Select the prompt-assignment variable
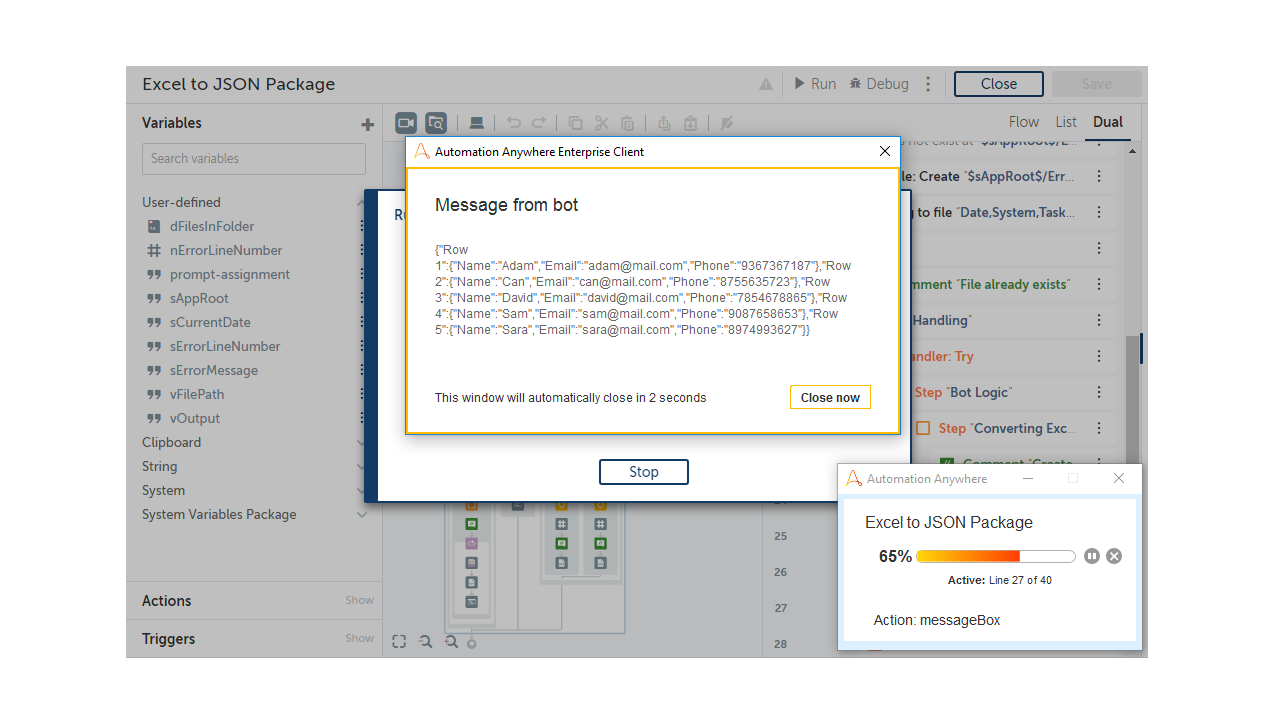 pos(230,274)
